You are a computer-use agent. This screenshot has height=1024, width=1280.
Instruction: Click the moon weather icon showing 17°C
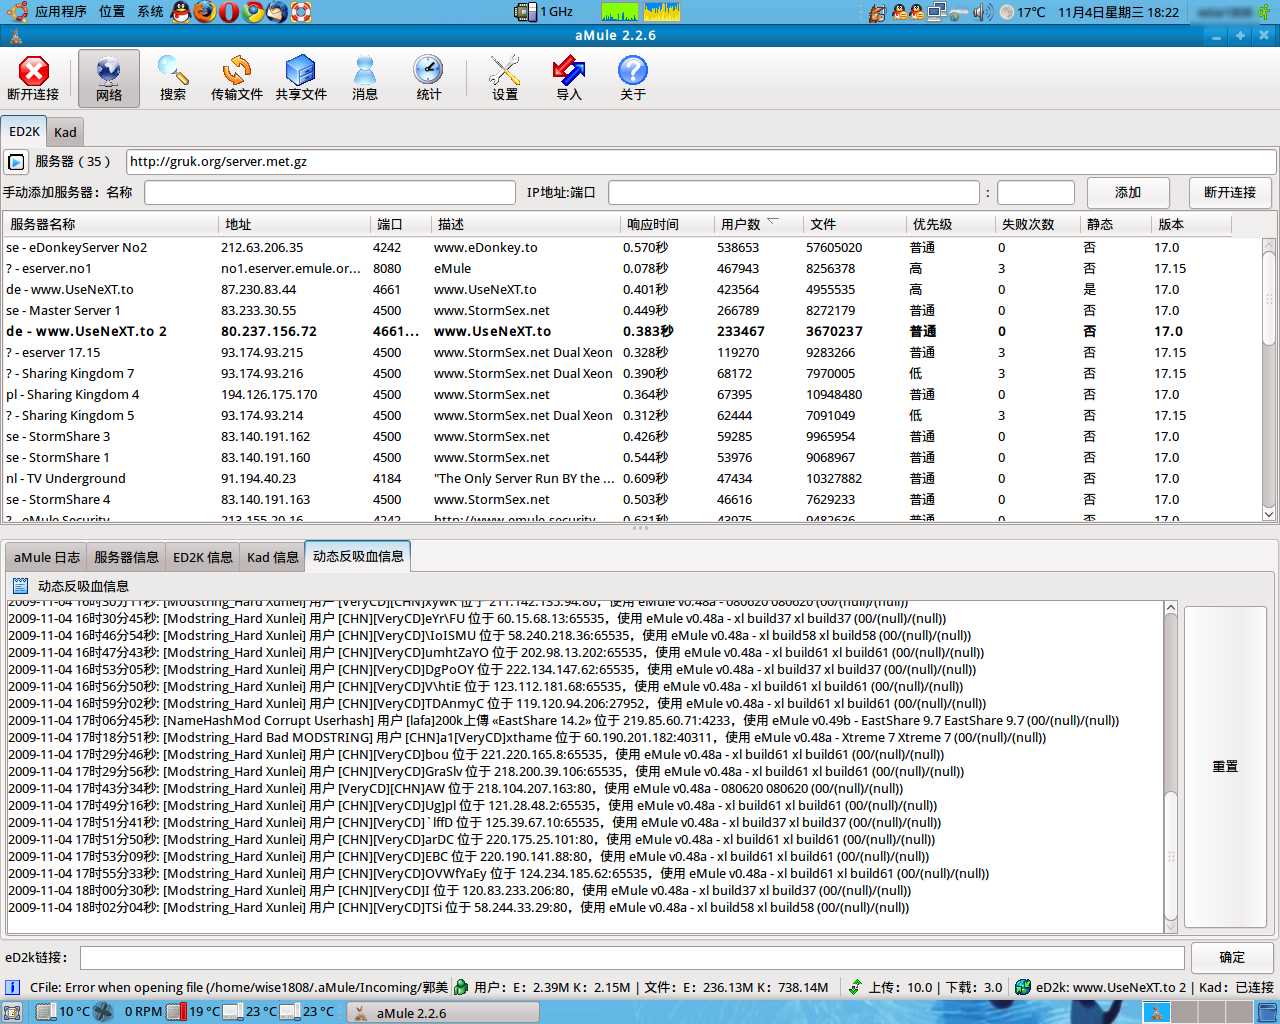pyautogui.click(x=1006, y=12)
